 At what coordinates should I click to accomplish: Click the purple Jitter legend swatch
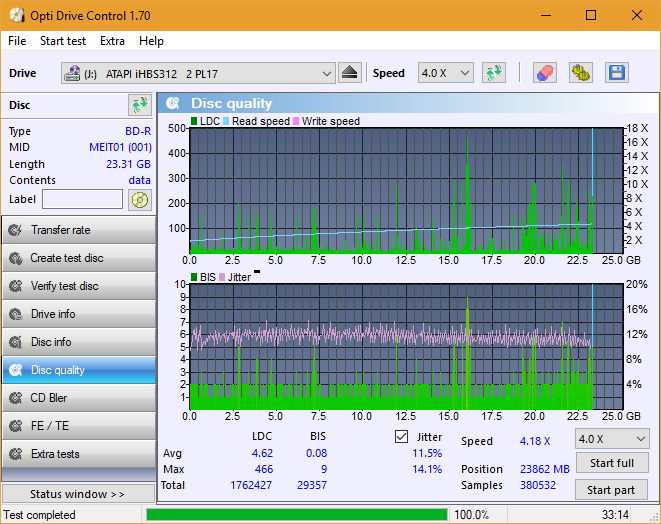pyautogui.click(x=222, y=277)
